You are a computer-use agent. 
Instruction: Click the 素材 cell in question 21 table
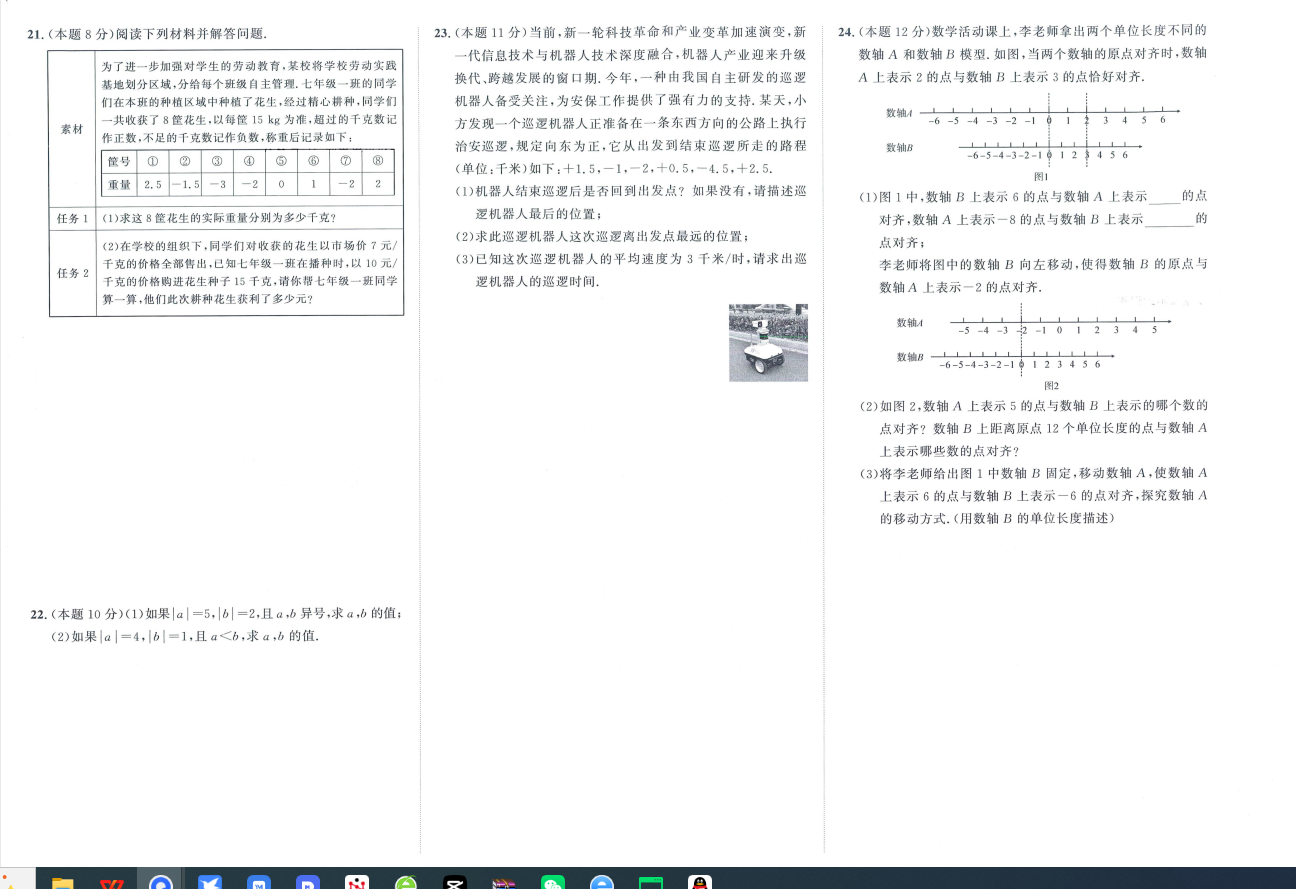[72, 130]
